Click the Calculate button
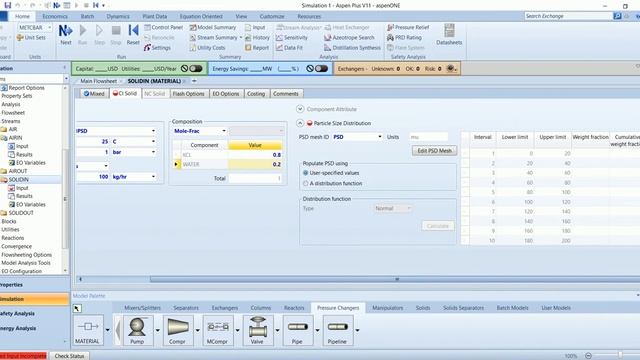Screen dimensions: 640x360 [x=438, y=226]
